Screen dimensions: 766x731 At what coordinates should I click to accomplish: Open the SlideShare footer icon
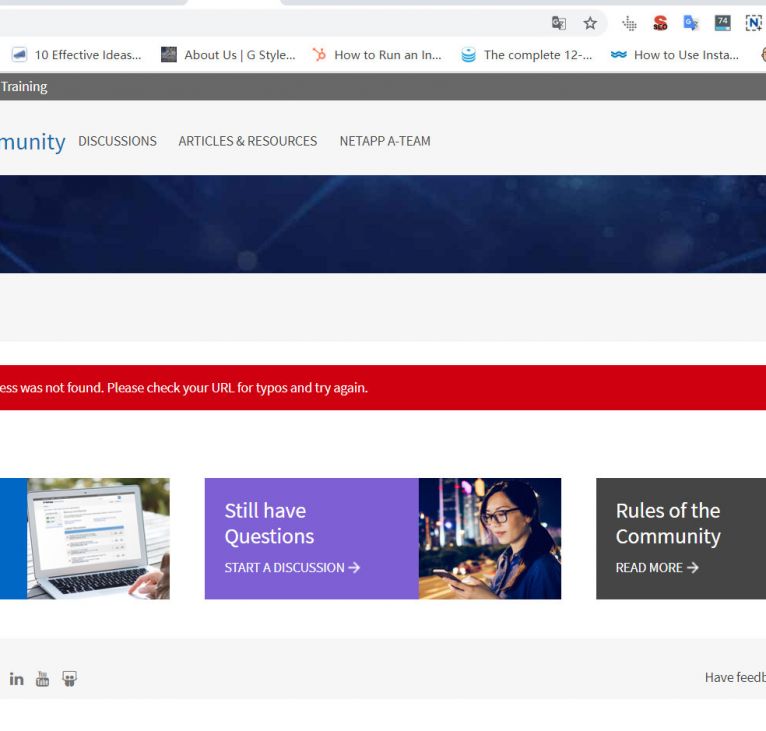click(69, 679)
